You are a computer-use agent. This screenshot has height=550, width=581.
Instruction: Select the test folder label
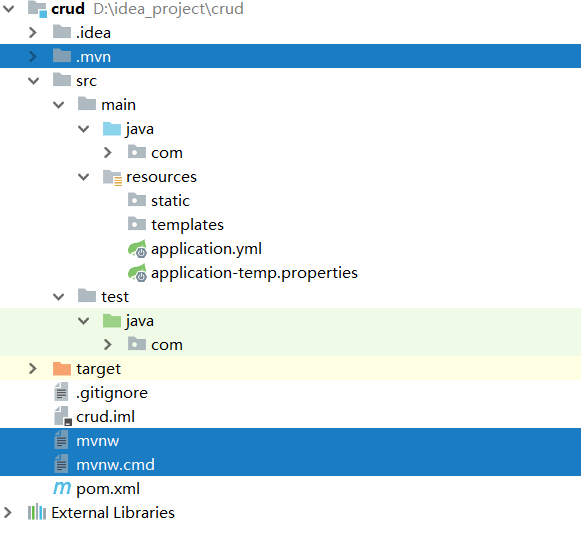coord(115,297)
